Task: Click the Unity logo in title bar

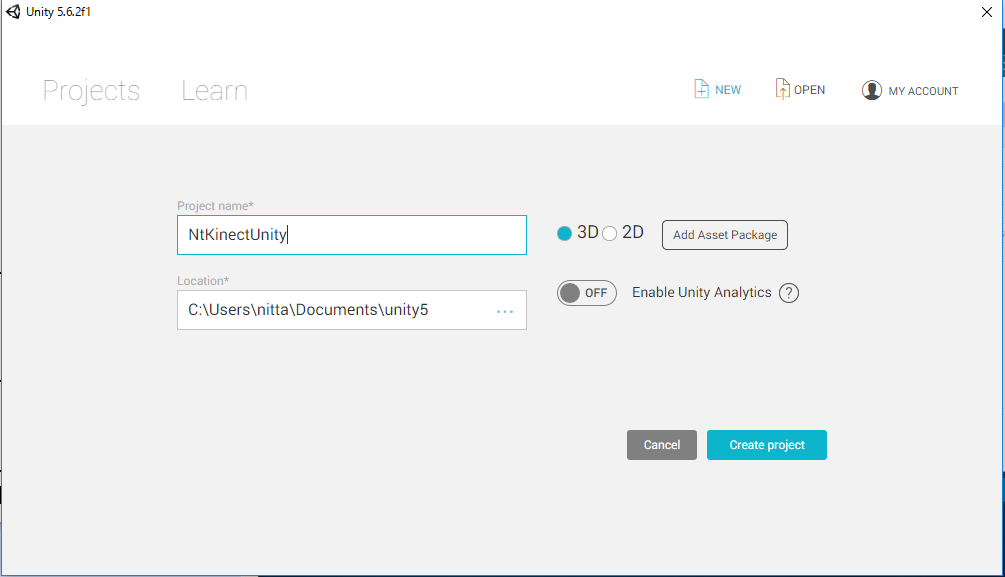Action: click(13, 11)
